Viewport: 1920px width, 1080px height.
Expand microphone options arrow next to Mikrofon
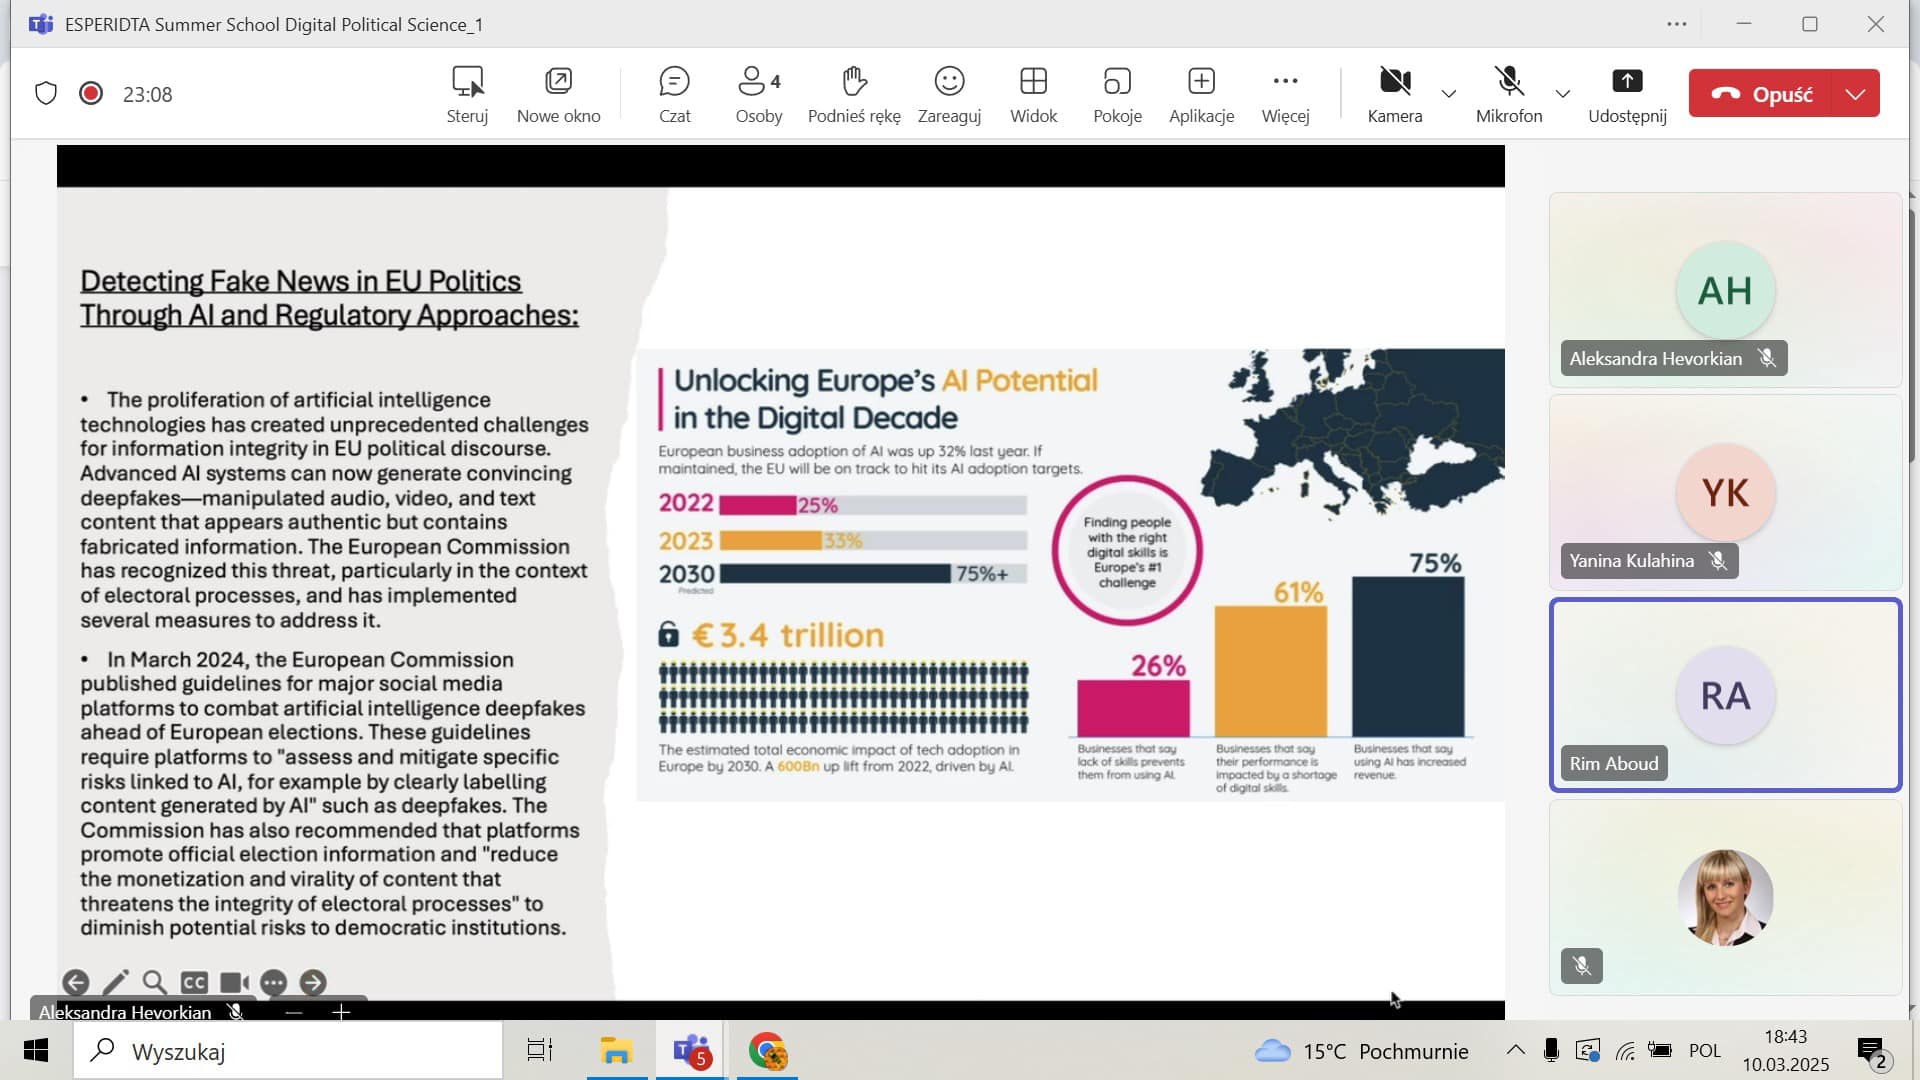[1563, 94]
